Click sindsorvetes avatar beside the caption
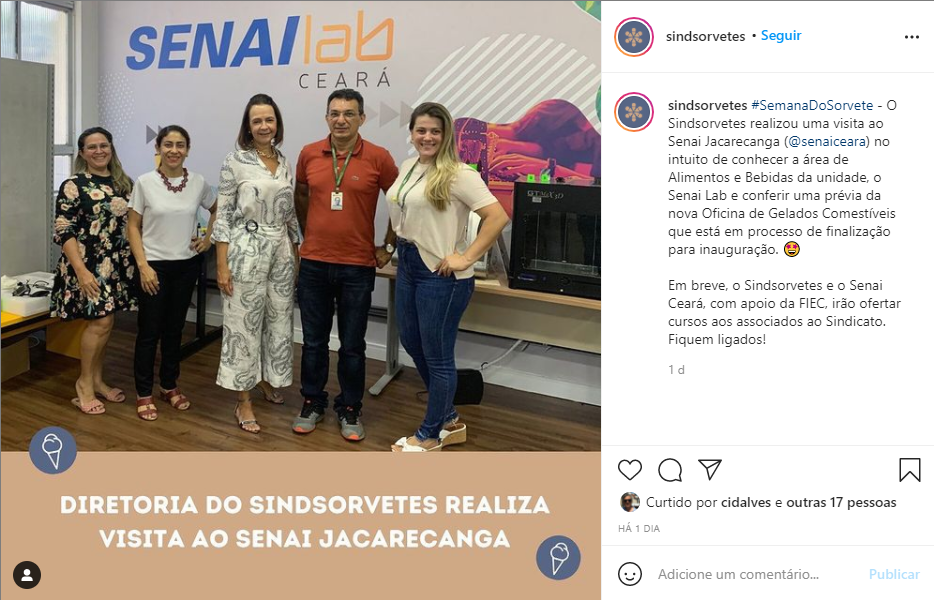The height and width of the screenshot is (600, 934). (634, 112)
